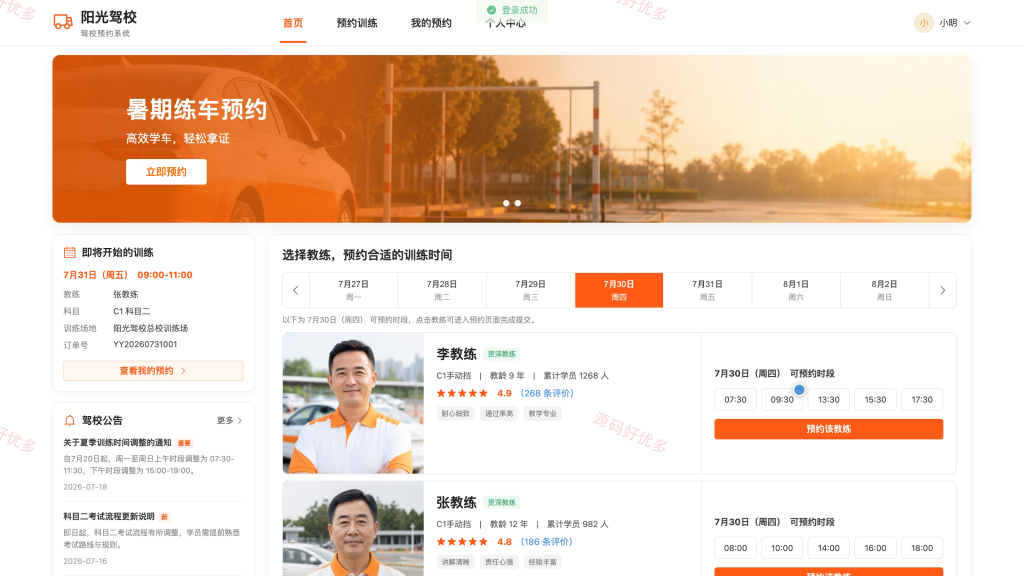The image size is (1024, 576).
Task: Click 张教练's 讲解清晰 tag
Action: click(455, 562)
